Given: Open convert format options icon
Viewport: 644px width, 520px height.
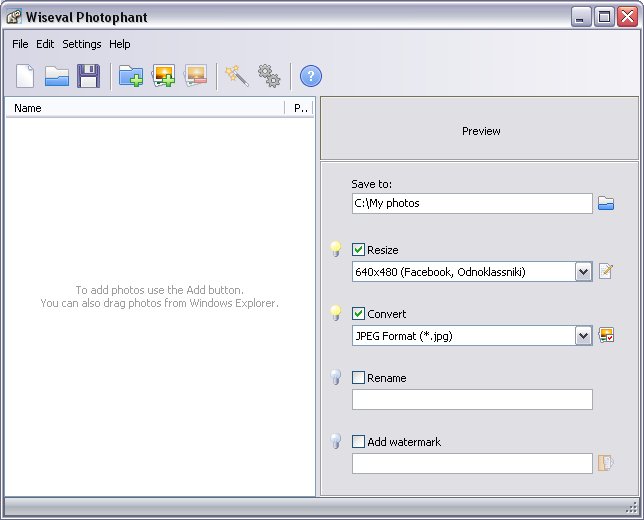Looking at the screenshot, I should (606, 335).
